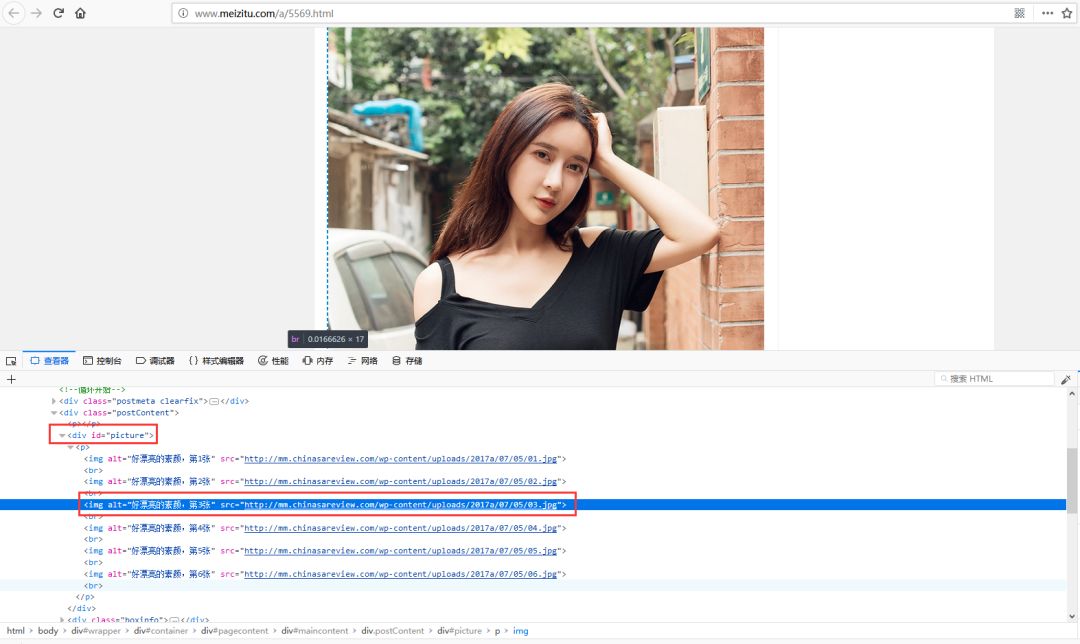Screen dimensions: 1080x644
Task: Select div#pagecontent in the breadcrumb
Action: pos(234,631)
